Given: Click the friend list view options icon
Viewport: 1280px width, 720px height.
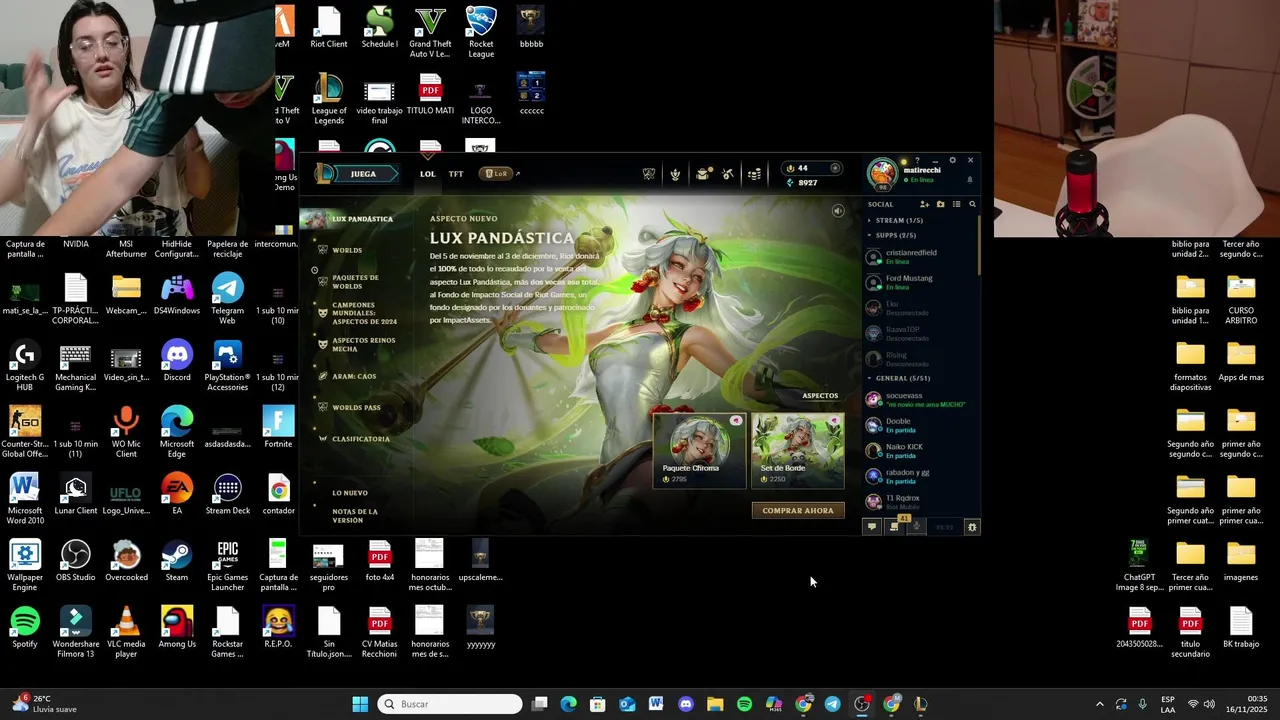Looking at the screenshot, I should [x=956, y=204].
